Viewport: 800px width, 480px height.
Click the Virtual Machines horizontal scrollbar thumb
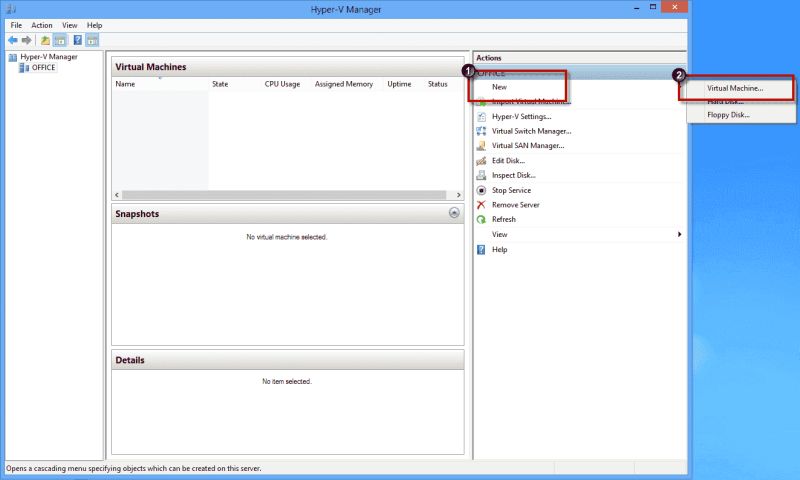284,195
